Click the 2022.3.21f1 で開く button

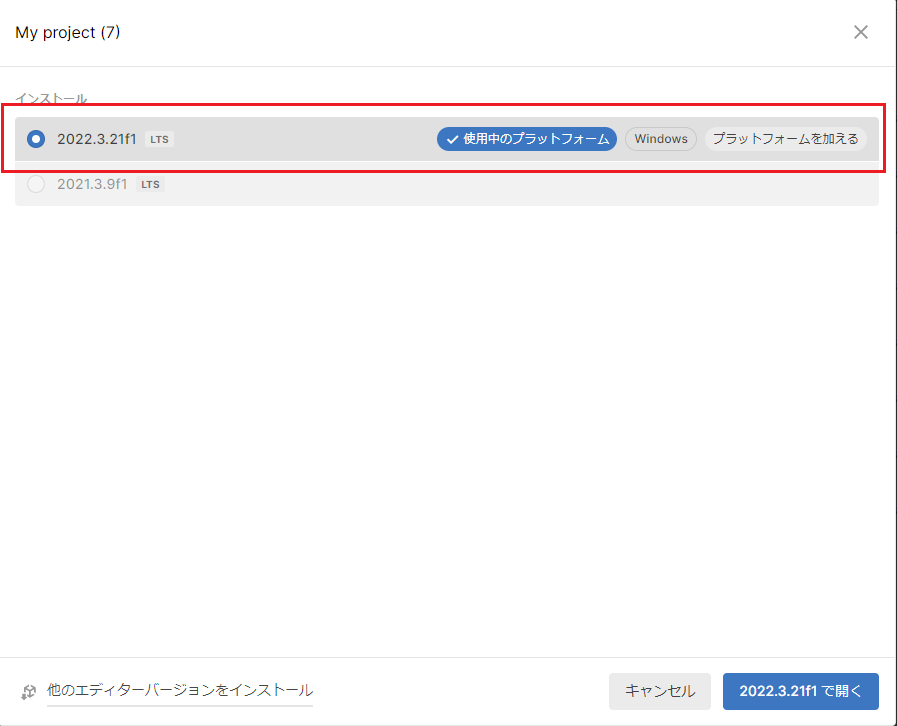tap(800, 691)
